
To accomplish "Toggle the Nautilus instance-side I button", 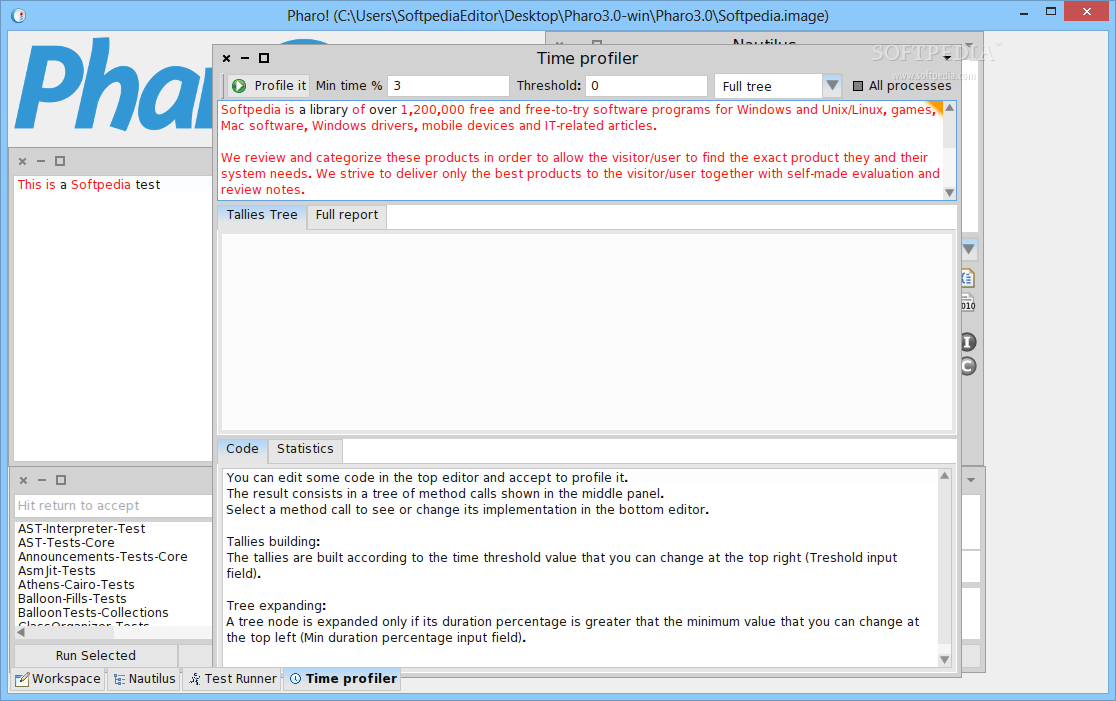I will coord(968,342).
